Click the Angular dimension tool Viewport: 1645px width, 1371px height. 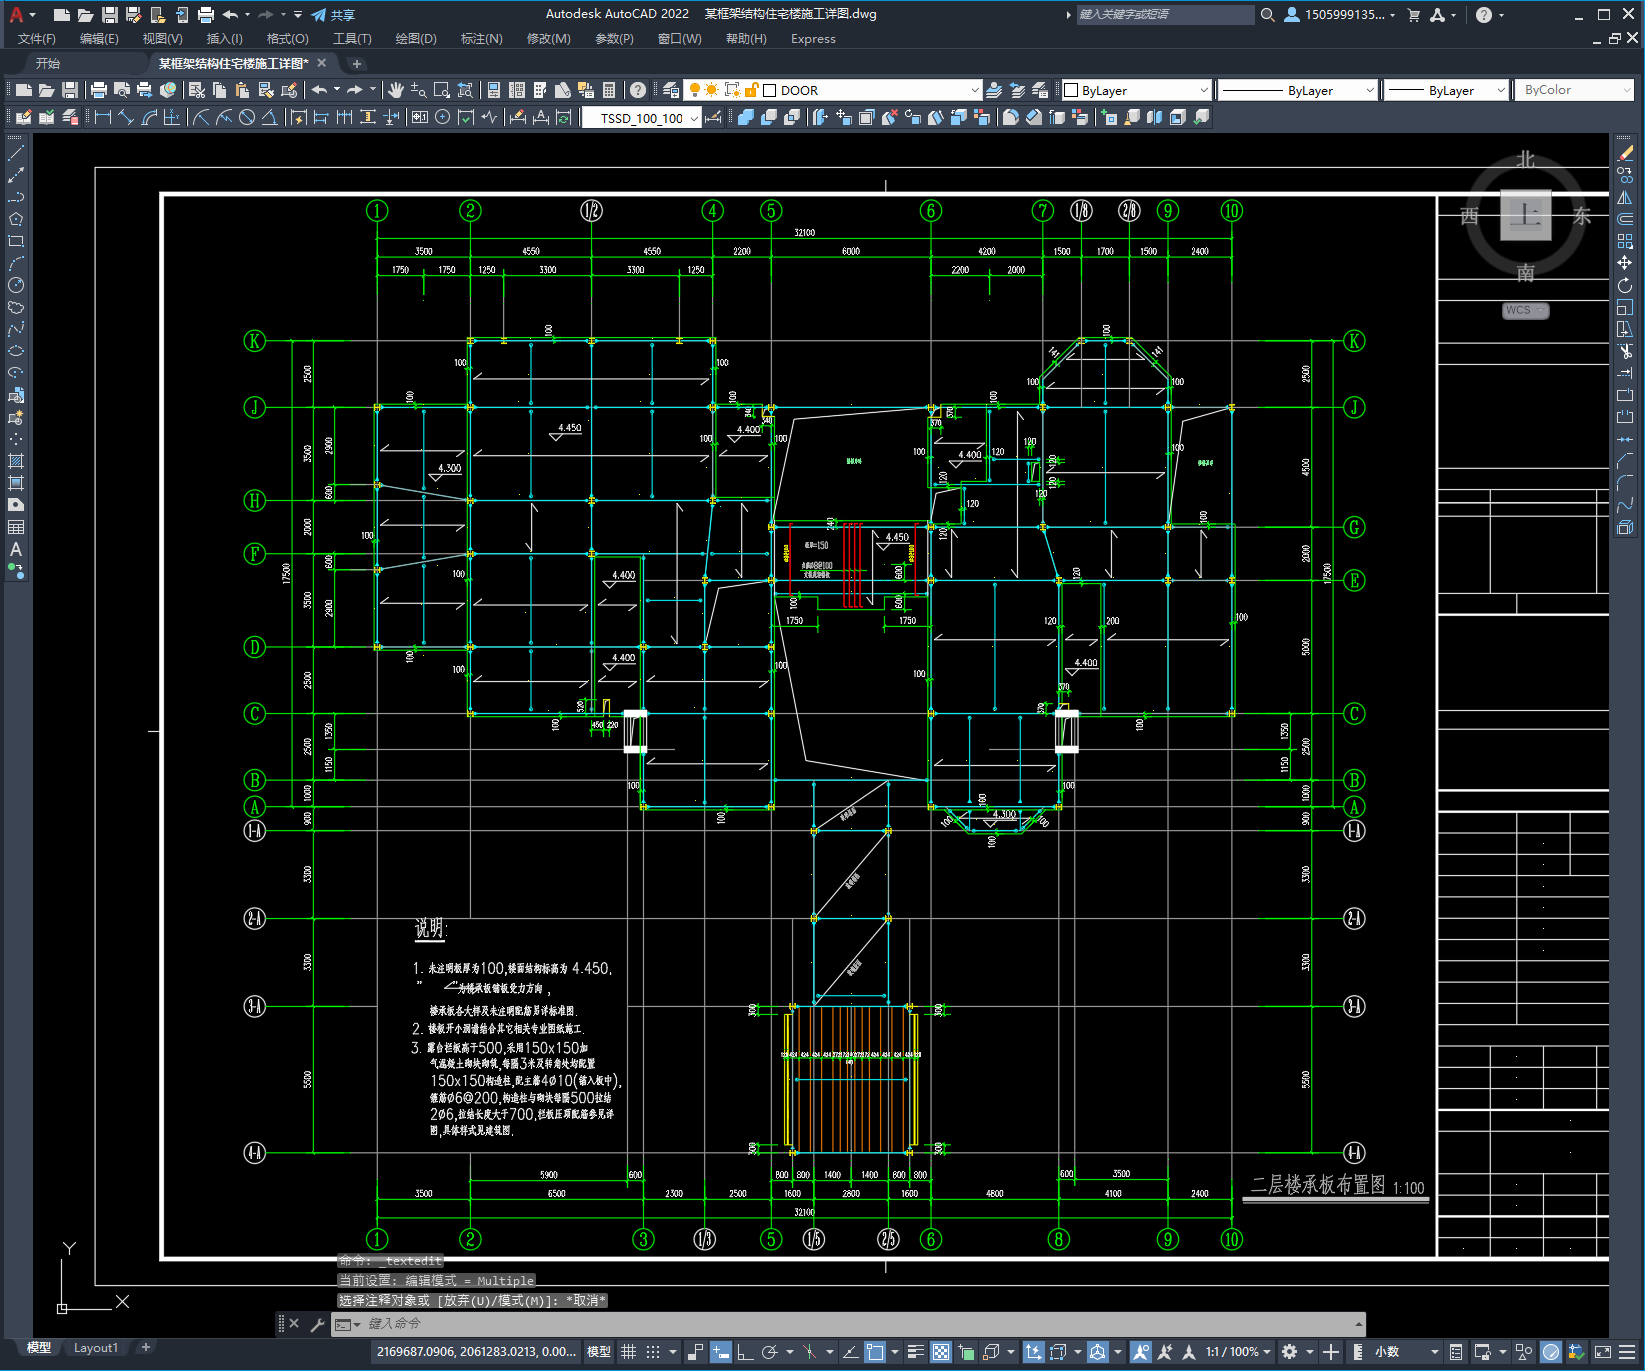pyautogui.click(x=269, y=117)
